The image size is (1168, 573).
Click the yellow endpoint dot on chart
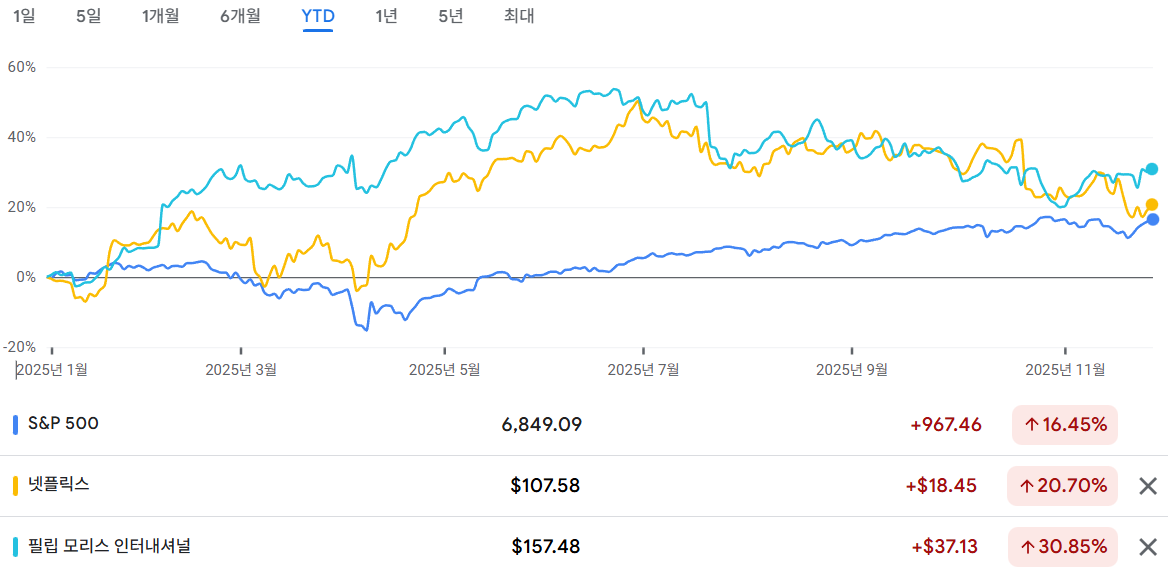pos(1152,205)
